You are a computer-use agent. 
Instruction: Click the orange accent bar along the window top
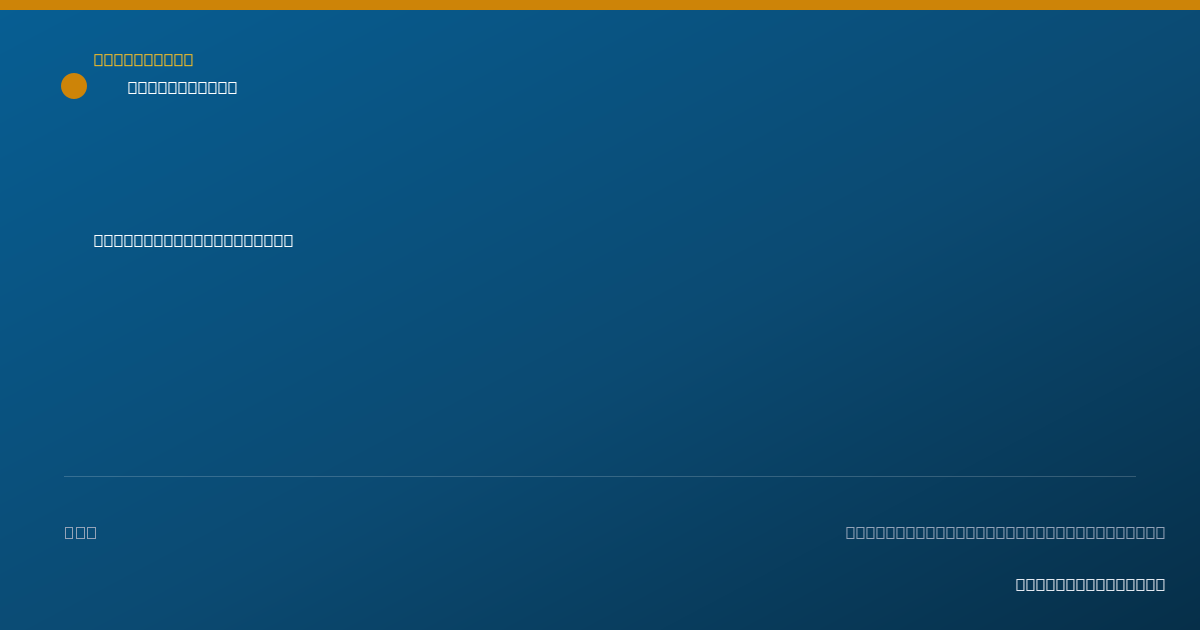[600, 5]
